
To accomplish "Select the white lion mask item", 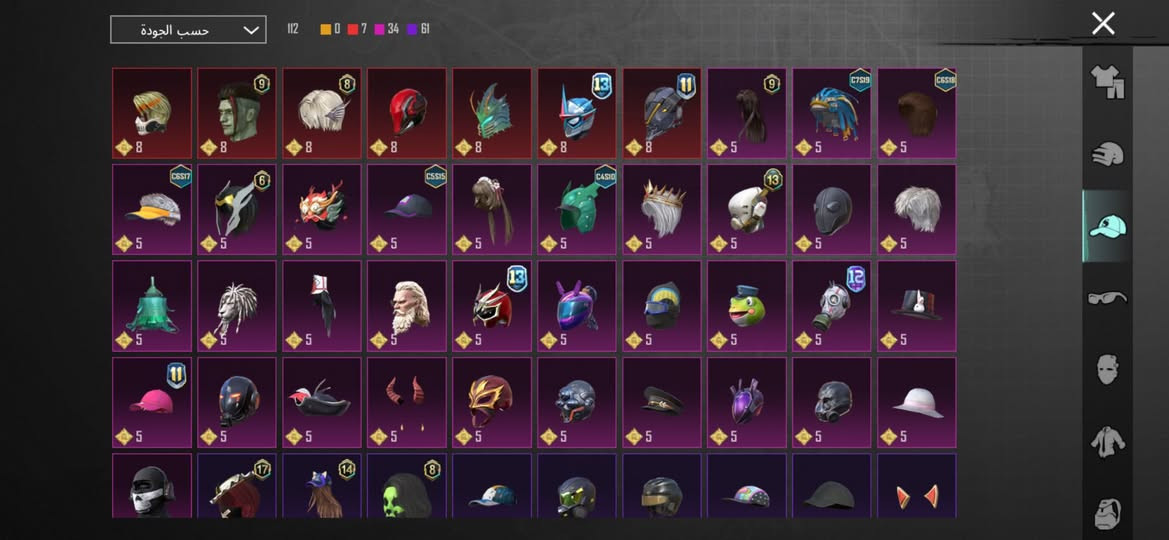I will (x=236, y=306).
